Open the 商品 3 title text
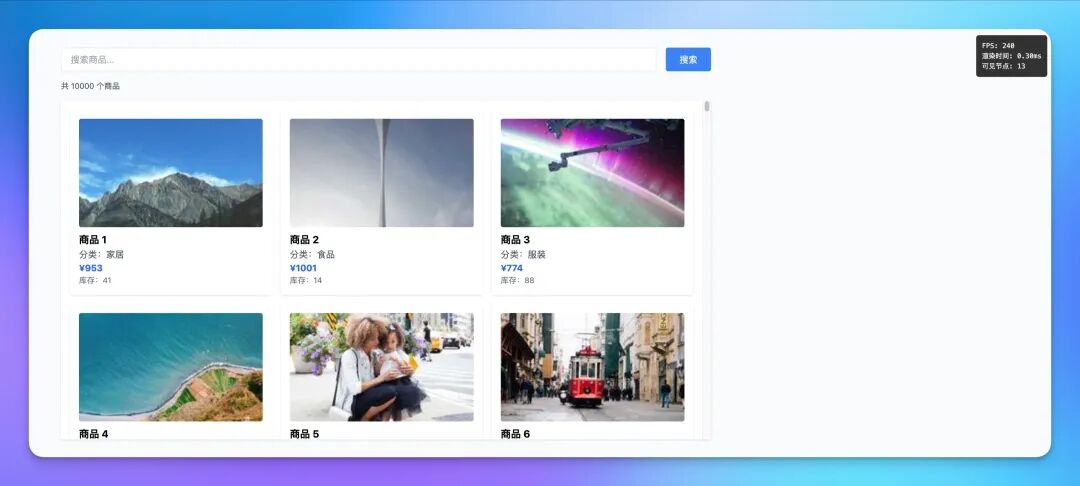The height and width of the screenshot is (486, 1080). point(515,240)
